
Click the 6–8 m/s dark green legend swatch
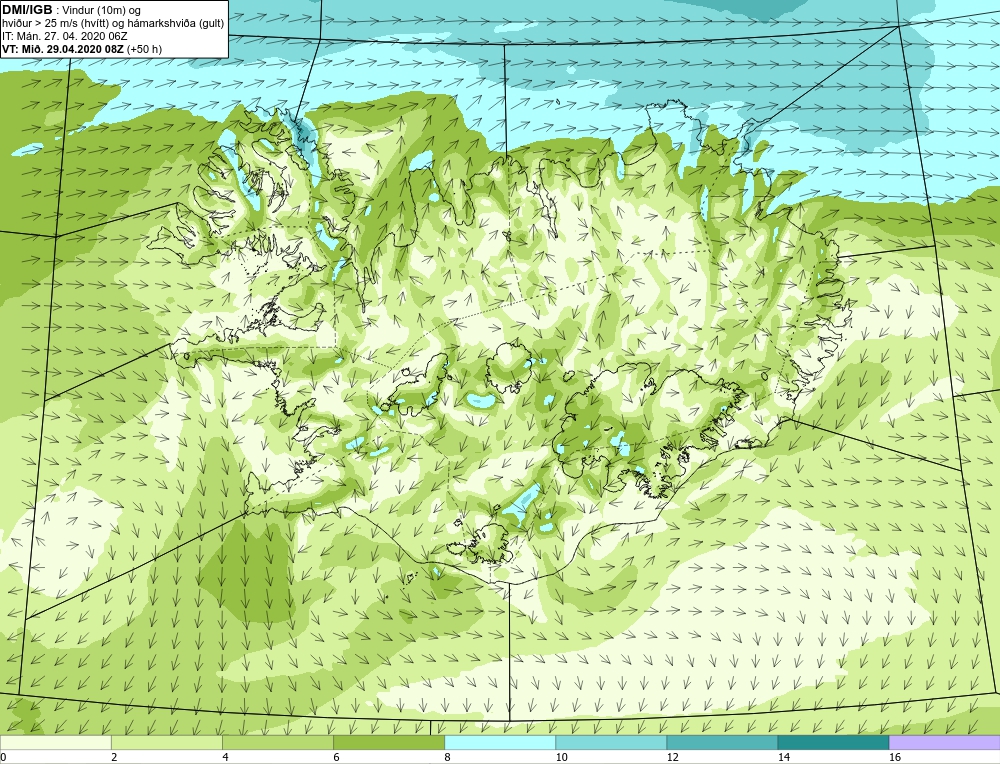point(388,742)
